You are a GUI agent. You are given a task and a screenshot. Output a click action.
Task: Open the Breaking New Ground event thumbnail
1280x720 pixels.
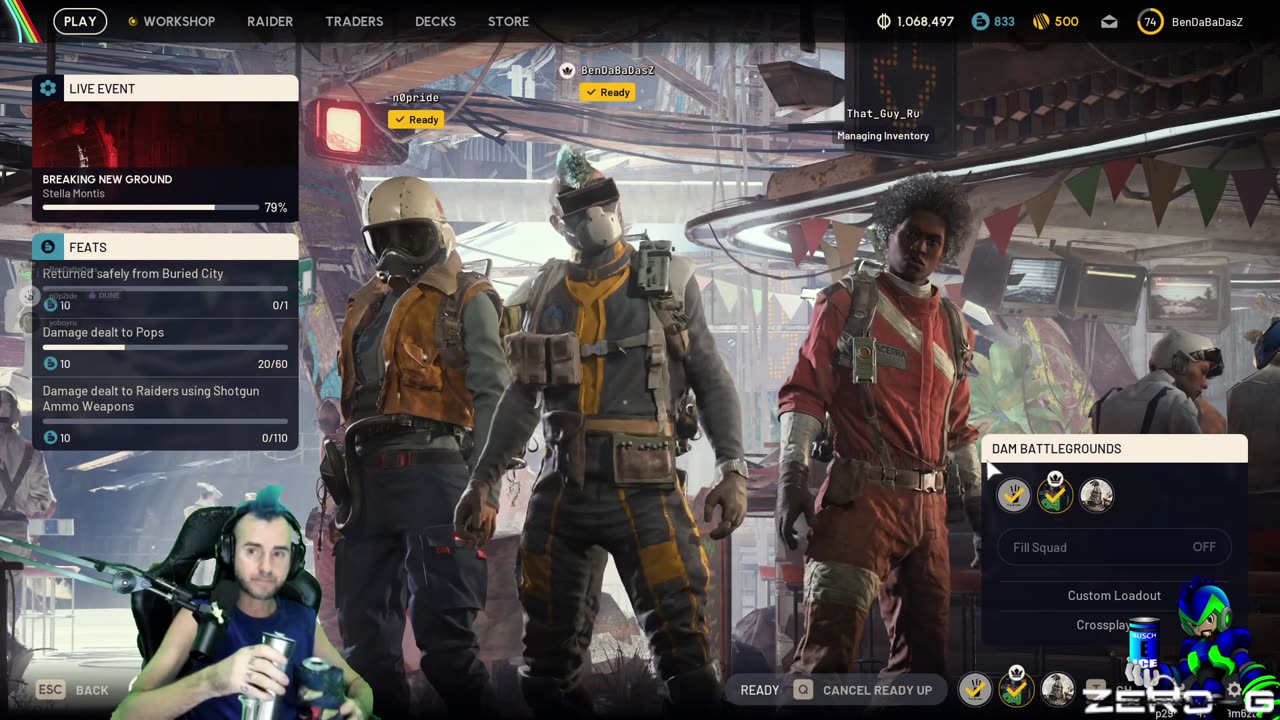point(165,134)
